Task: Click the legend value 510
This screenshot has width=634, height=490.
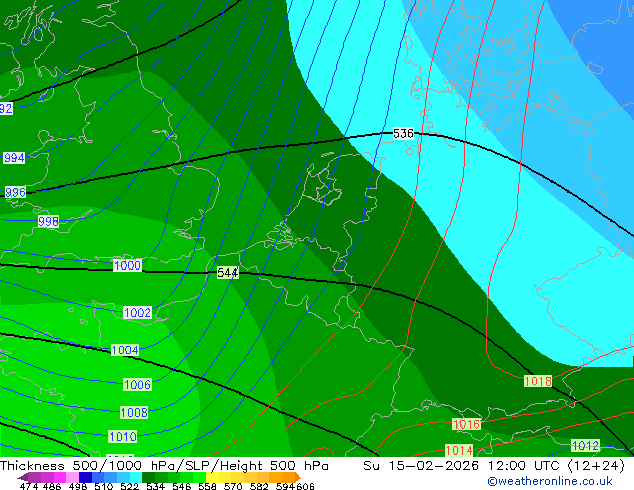Action: (x=104, y=486)
